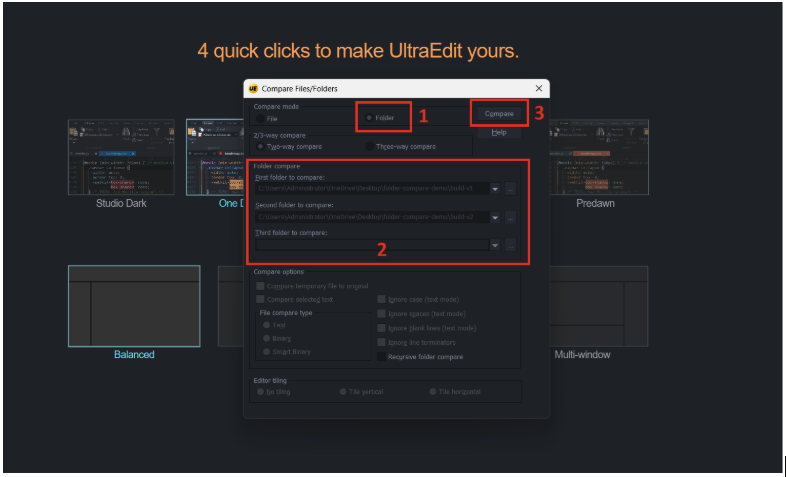Viewport: 786px width, 477px height.
Task: Enable Ignore case (text mode)
Action: 381,299
